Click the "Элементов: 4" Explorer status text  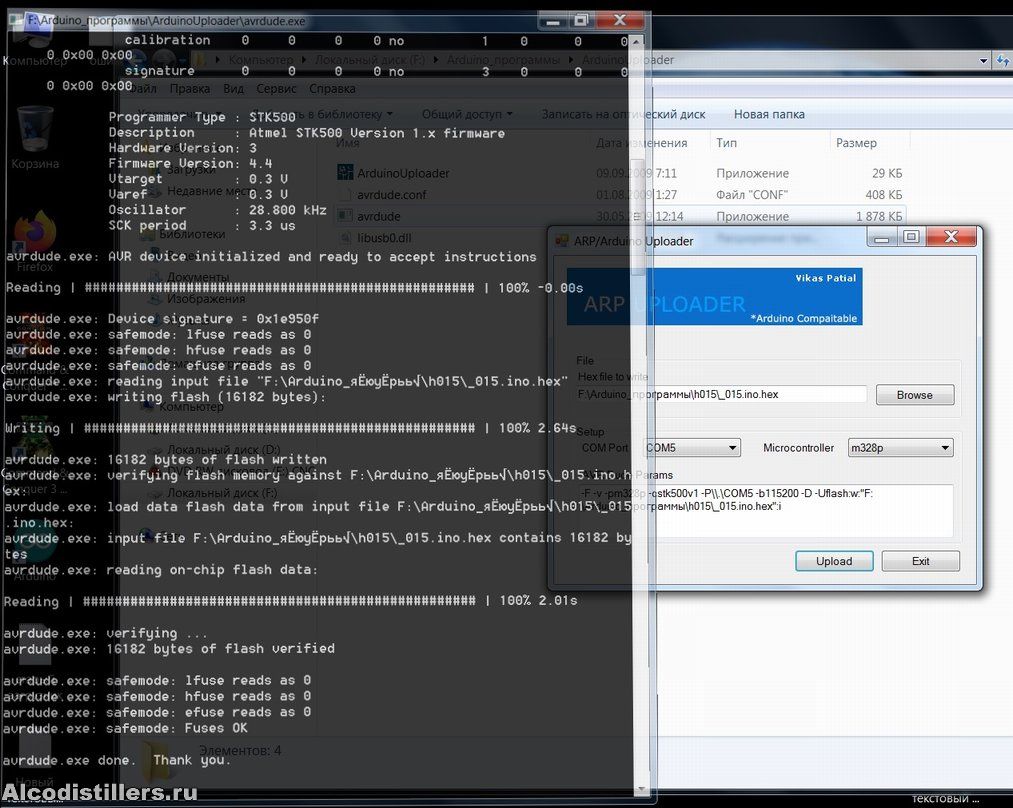pos(240,751)
